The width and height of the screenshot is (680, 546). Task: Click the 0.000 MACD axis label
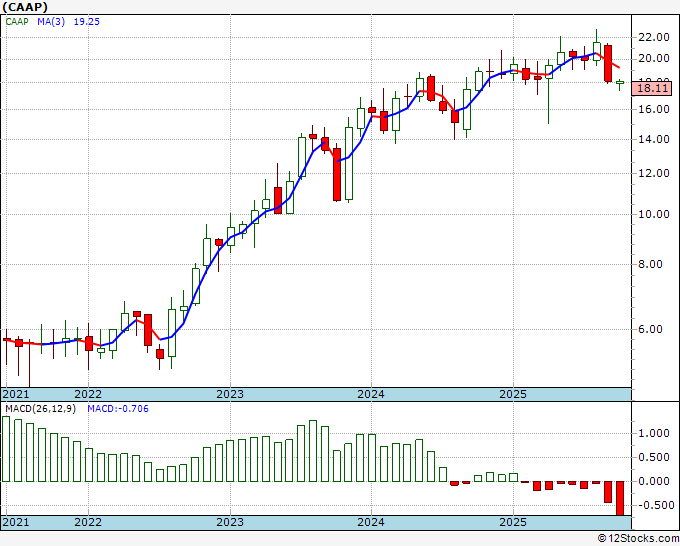pos(654,481)
